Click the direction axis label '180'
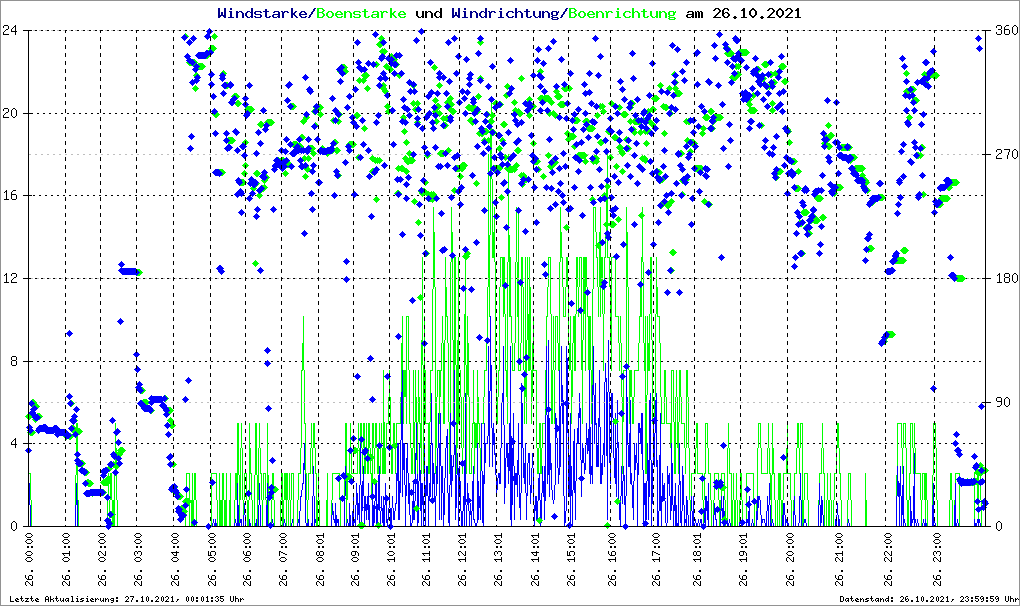This screenshot has width=1020, height=606. pos(1006,278)
